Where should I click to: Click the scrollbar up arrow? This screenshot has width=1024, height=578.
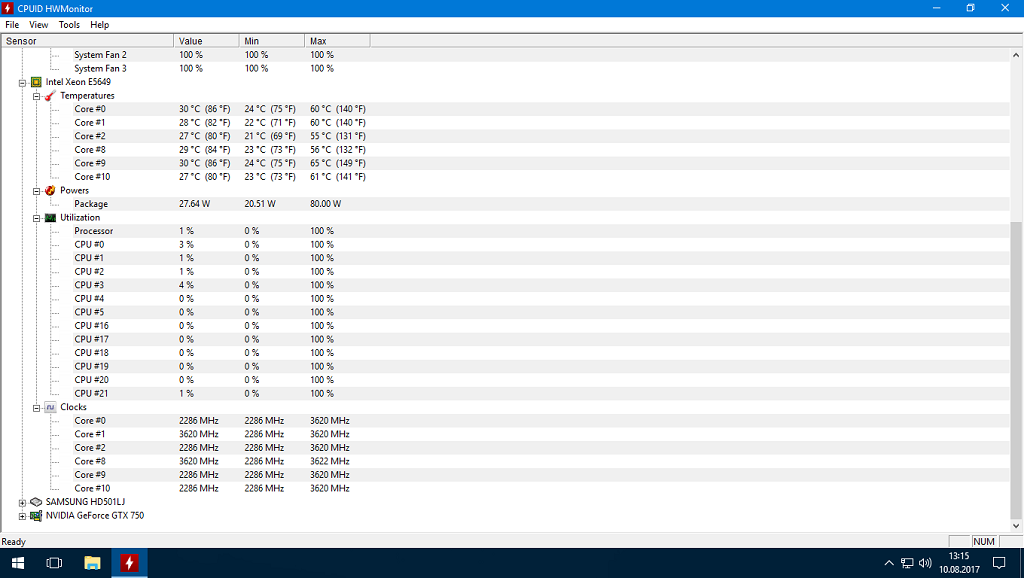[x=1016, y=55]
